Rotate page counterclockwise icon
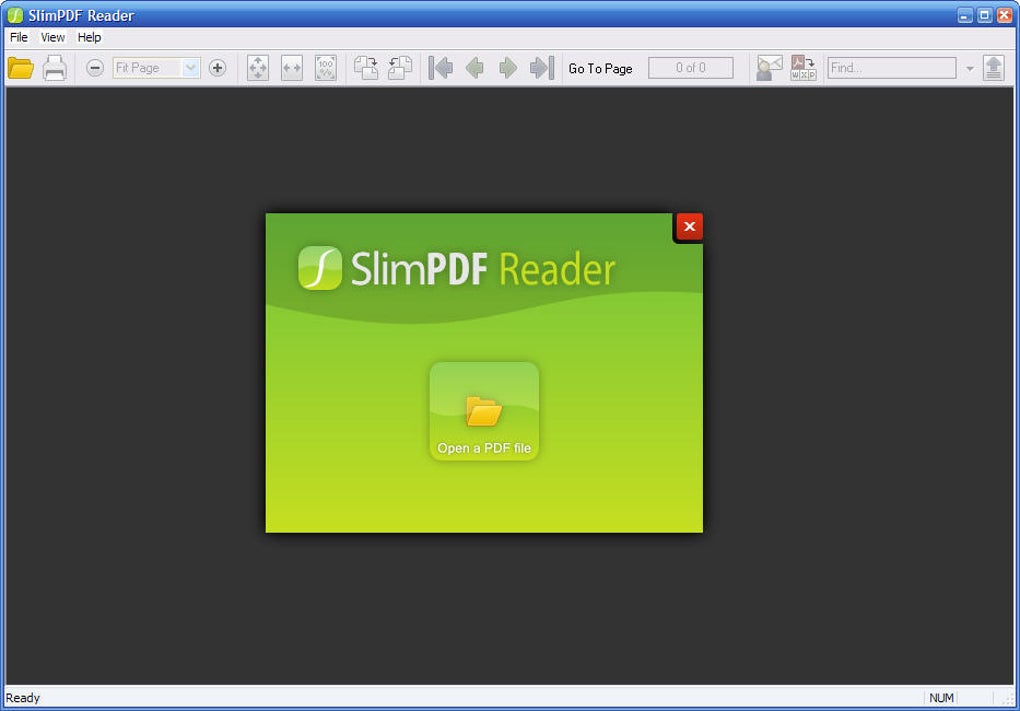Viewport: 1020px width, 711px height. coord(400,68)
